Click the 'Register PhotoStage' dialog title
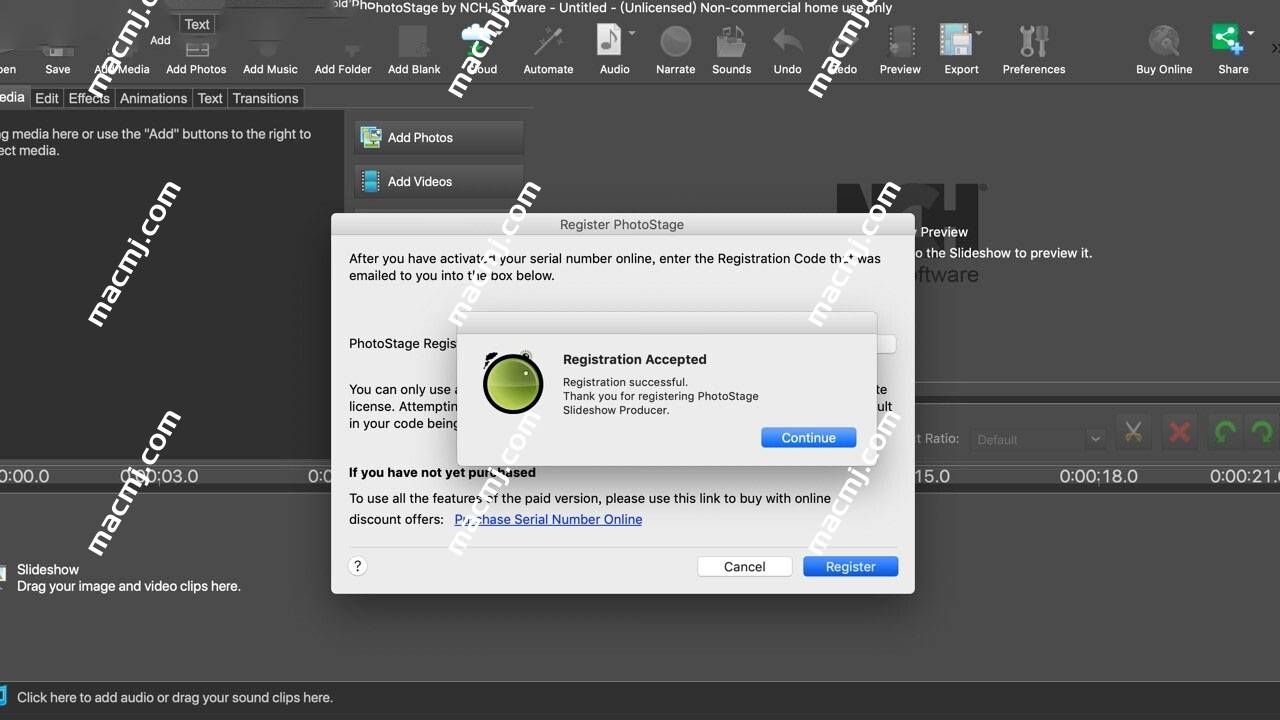This screenshot has width=1280, height=720. point(622,224)
